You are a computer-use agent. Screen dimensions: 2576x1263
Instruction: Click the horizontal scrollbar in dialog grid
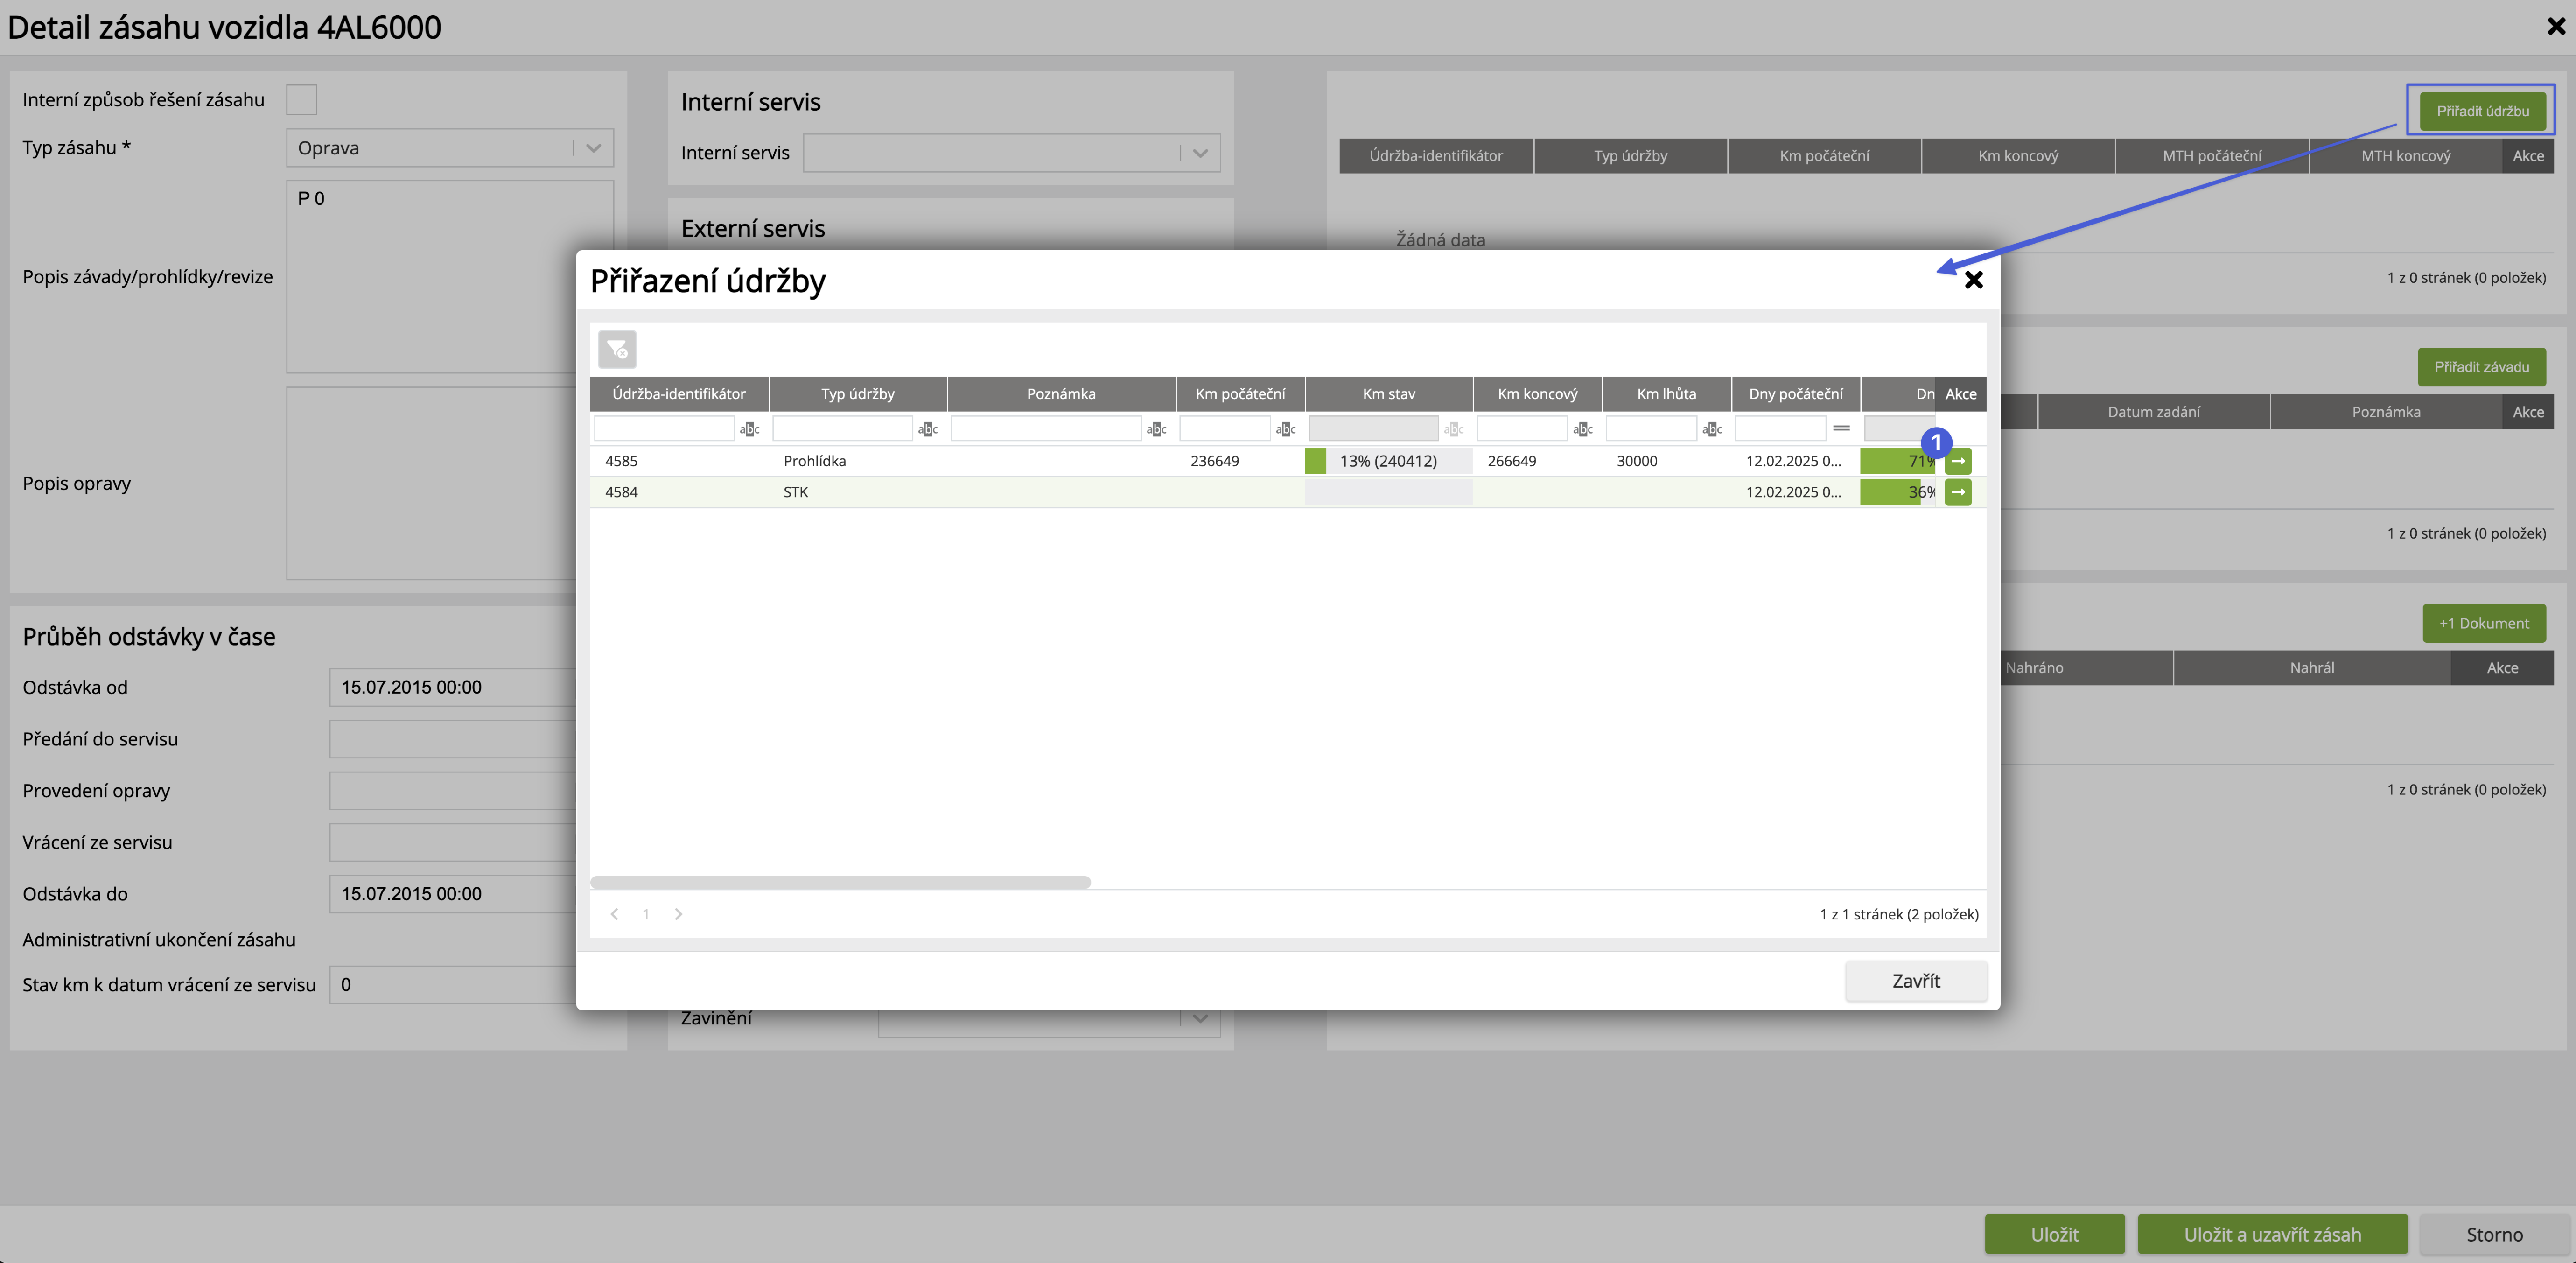click(840, 882)
